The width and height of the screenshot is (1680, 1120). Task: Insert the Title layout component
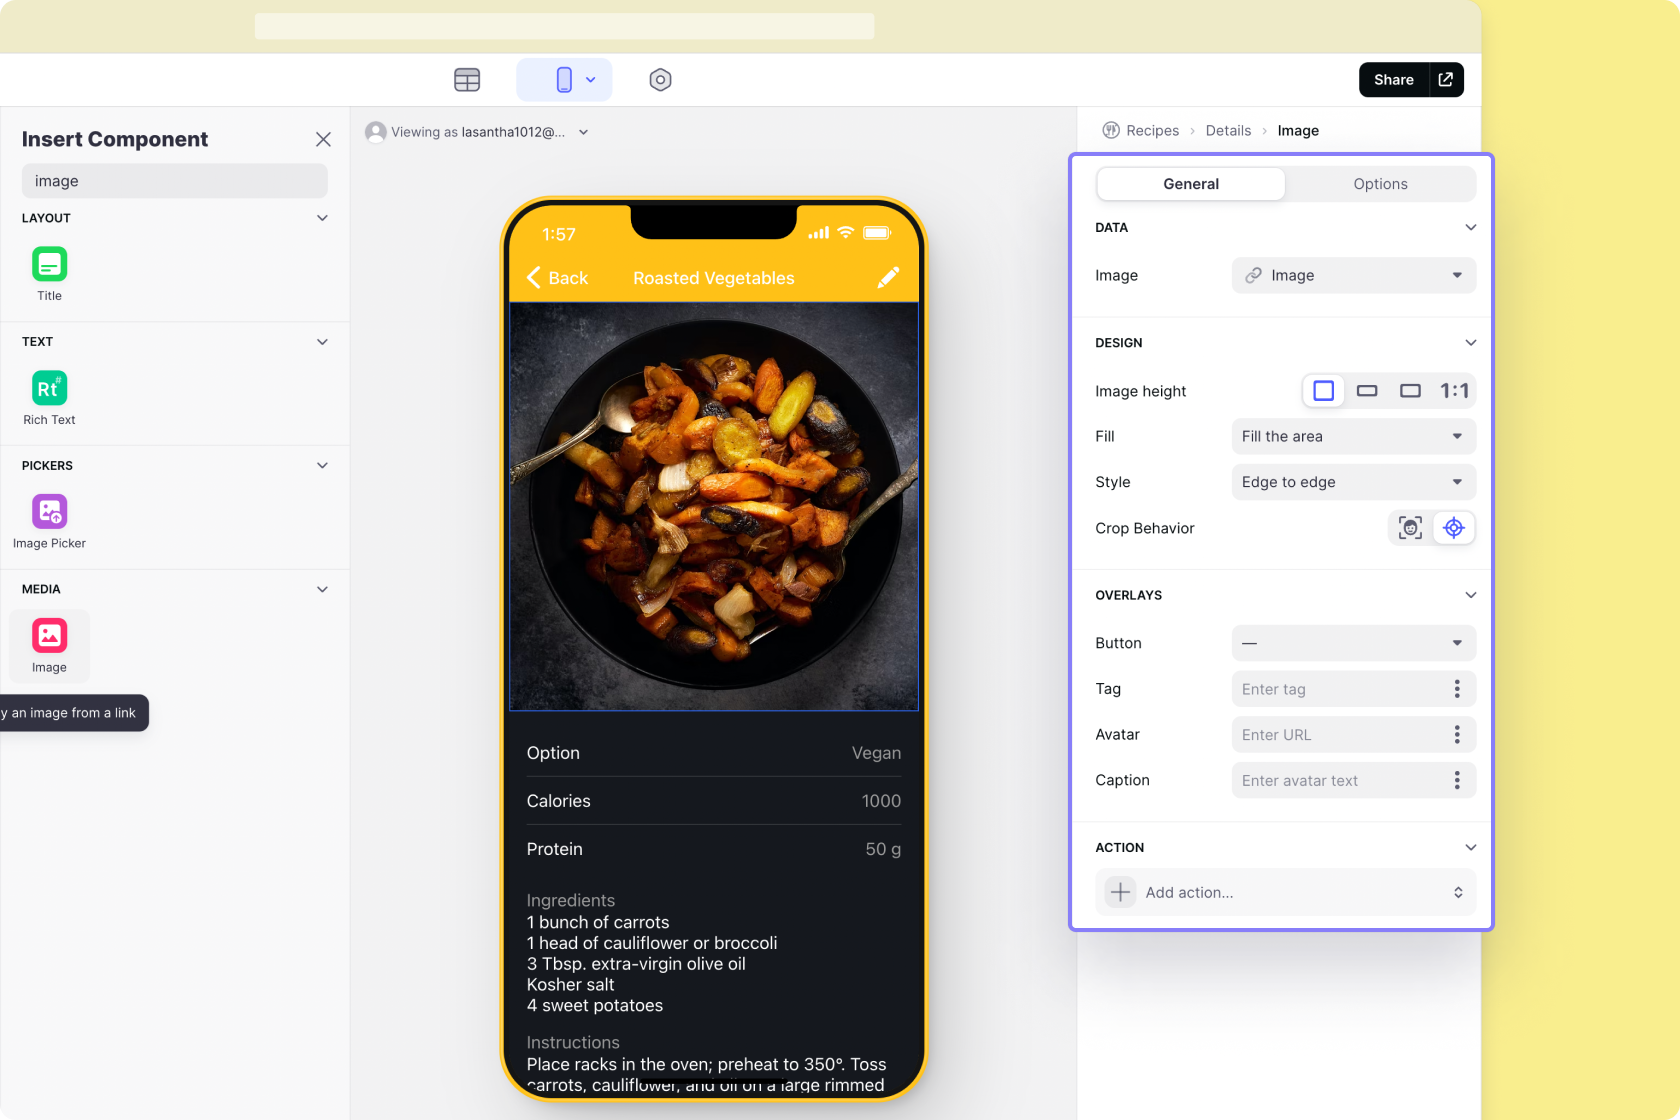click(x=49, y=265)
